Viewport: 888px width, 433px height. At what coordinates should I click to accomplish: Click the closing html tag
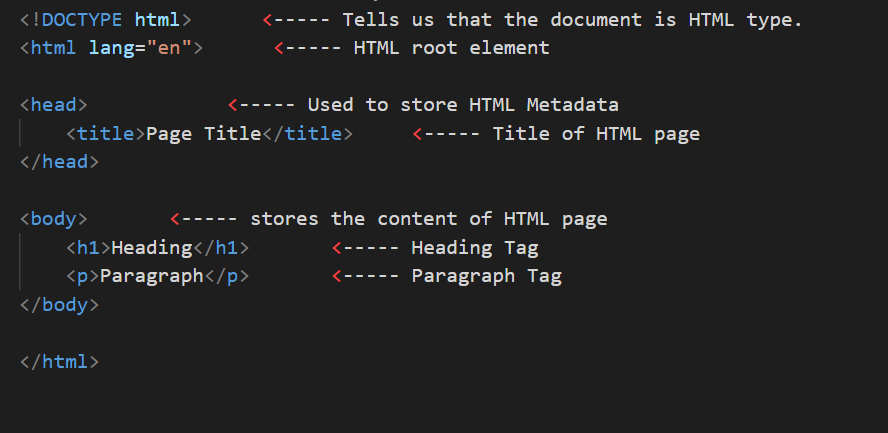pos(59,362)
